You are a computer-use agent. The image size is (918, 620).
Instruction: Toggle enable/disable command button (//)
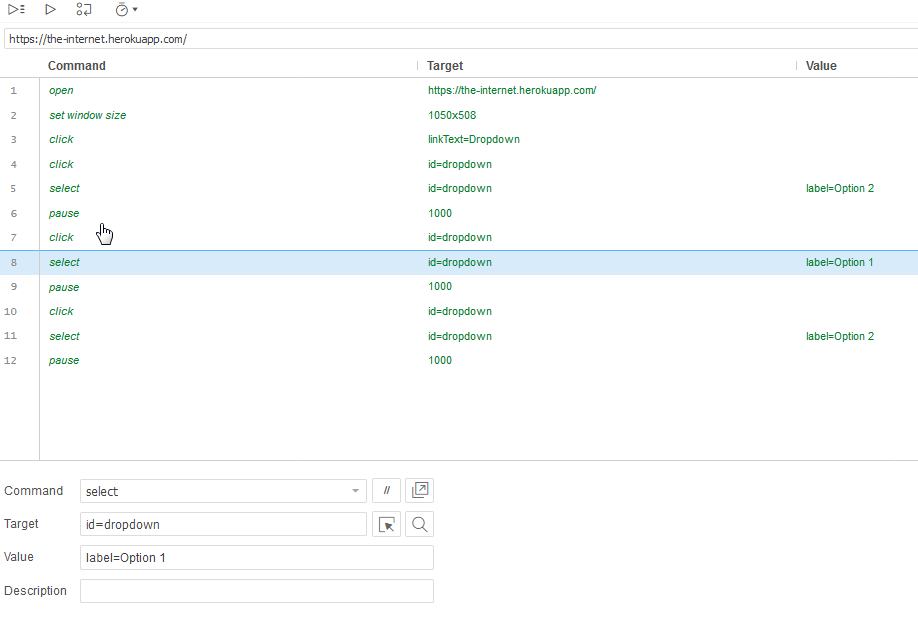386,491
